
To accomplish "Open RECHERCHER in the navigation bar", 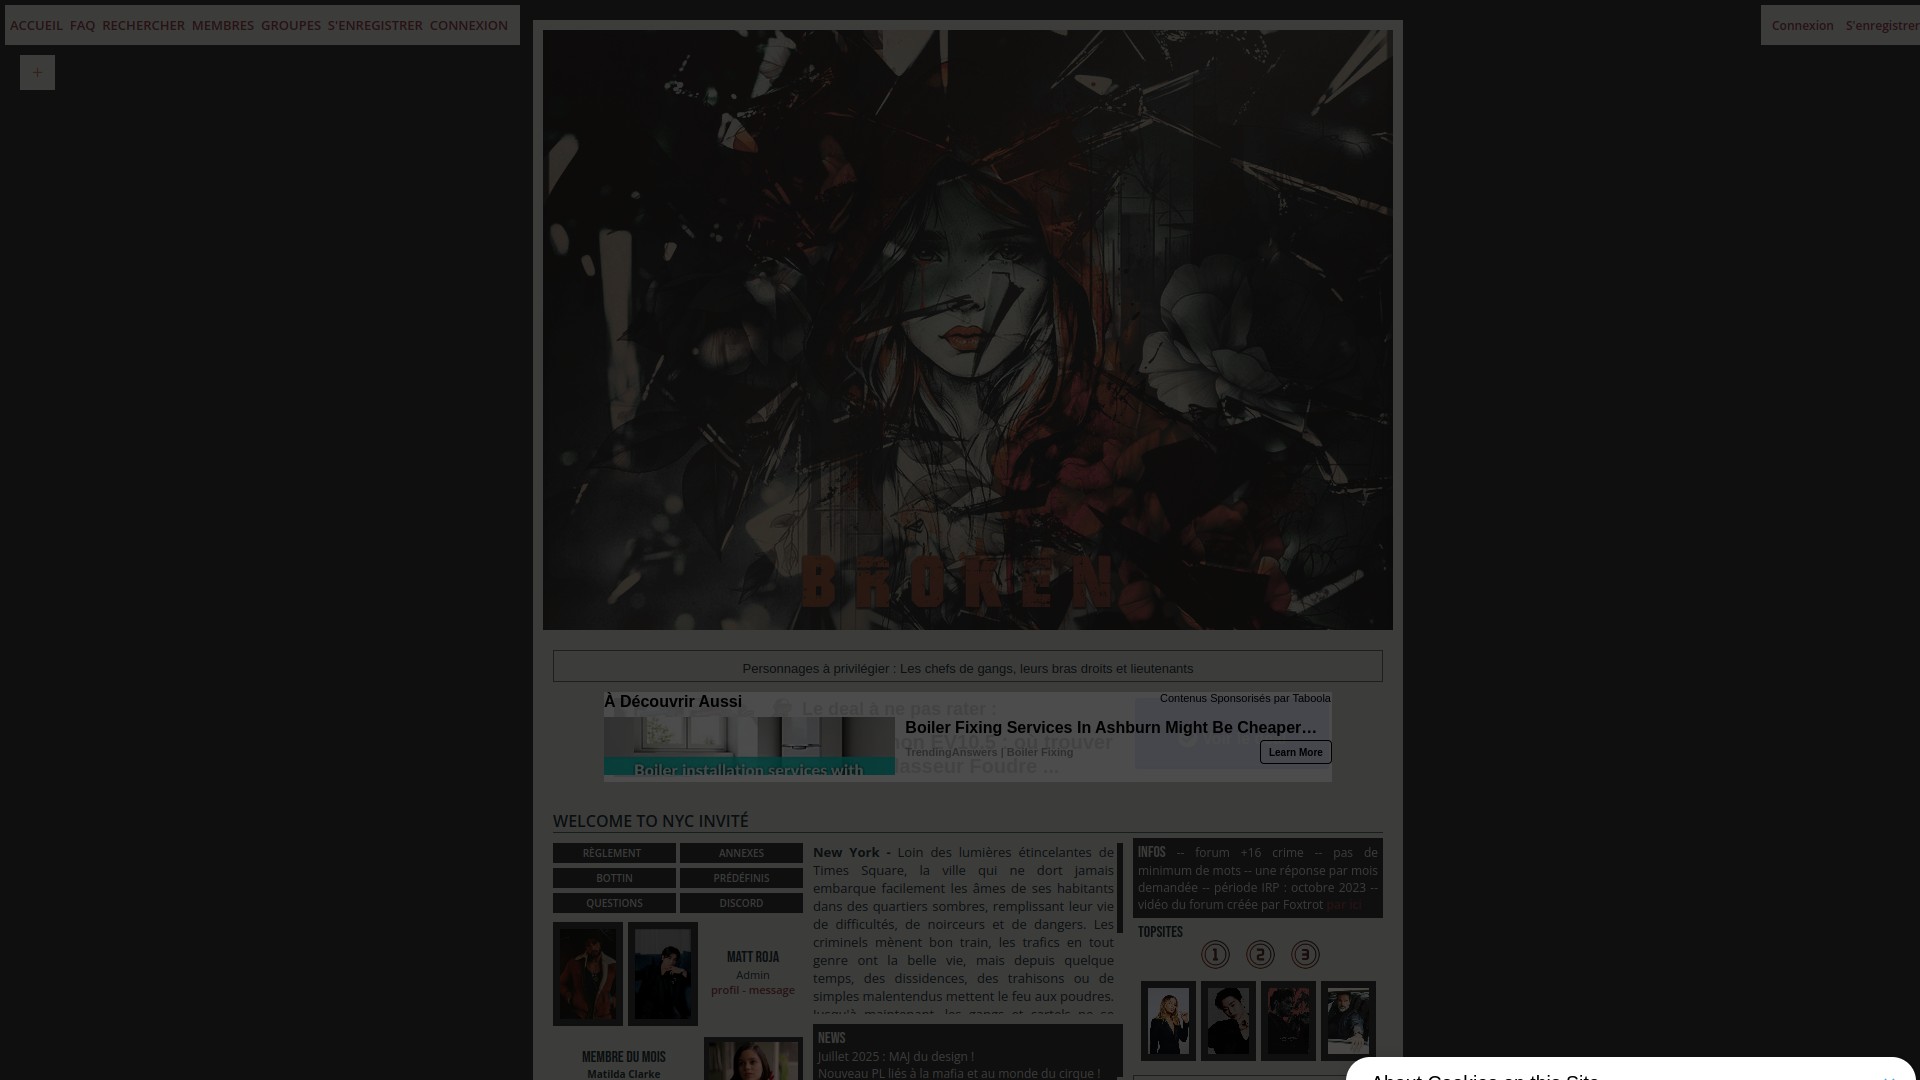I will (x=143, y=25).
